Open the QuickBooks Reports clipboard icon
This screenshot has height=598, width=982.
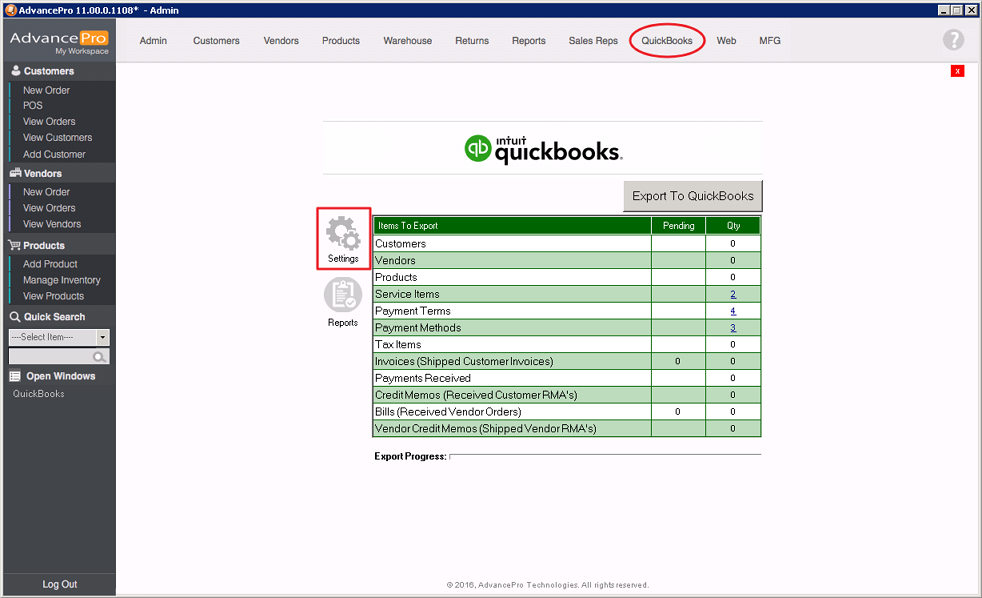tap(343, 294)
